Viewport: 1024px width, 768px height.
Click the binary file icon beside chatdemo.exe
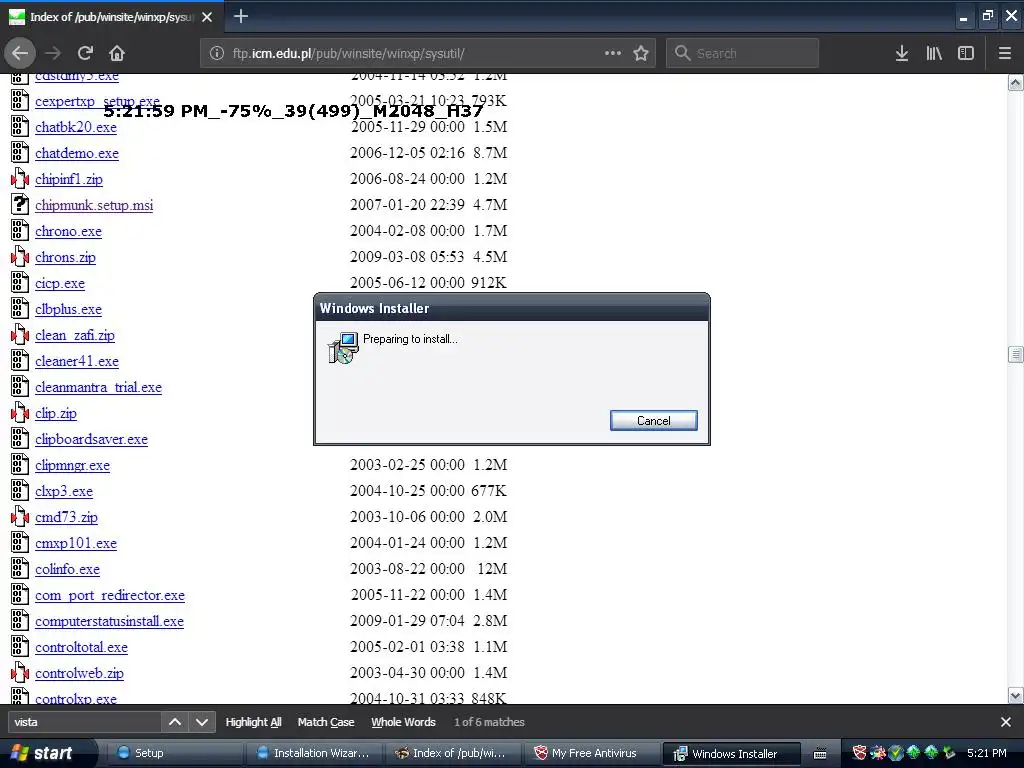coord(20,152)
